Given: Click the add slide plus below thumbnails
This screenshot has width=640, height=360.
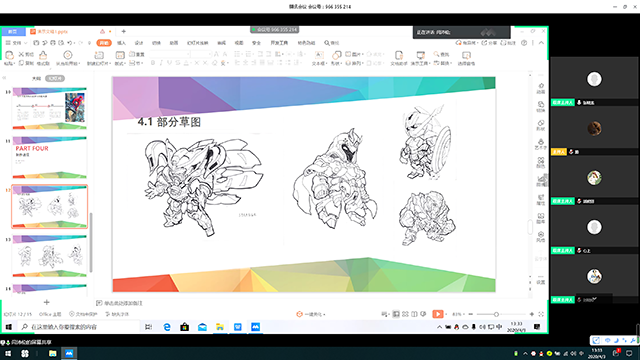Looking at the screenshot, I should coord(47,302).
